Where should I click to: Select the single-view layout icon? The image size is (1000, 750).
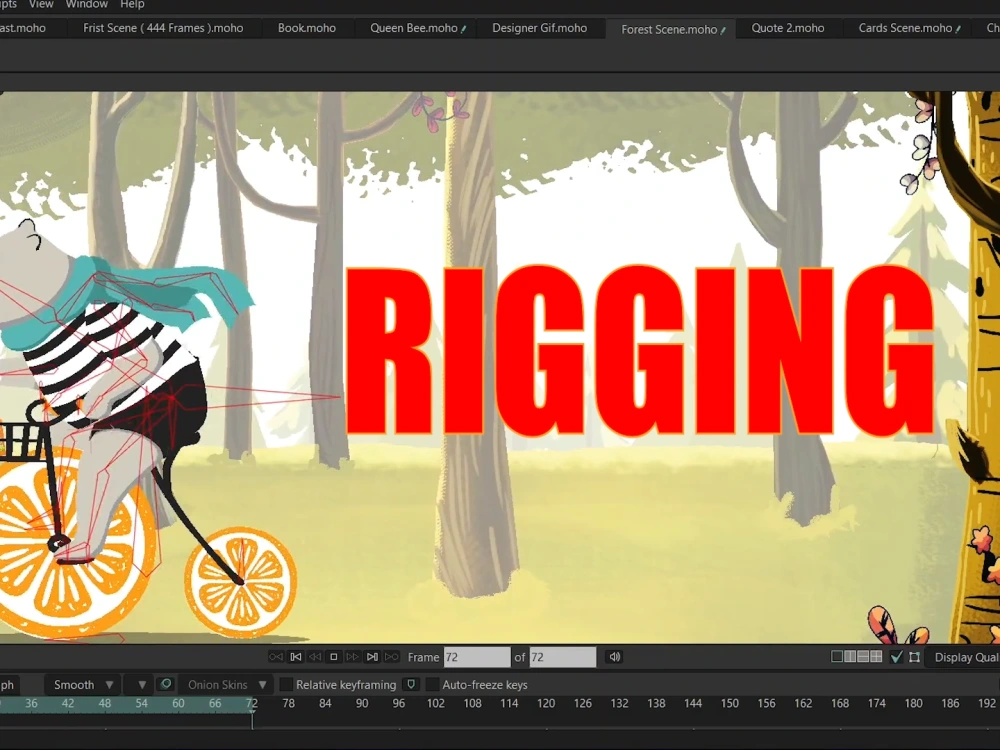tap(838, 656)
